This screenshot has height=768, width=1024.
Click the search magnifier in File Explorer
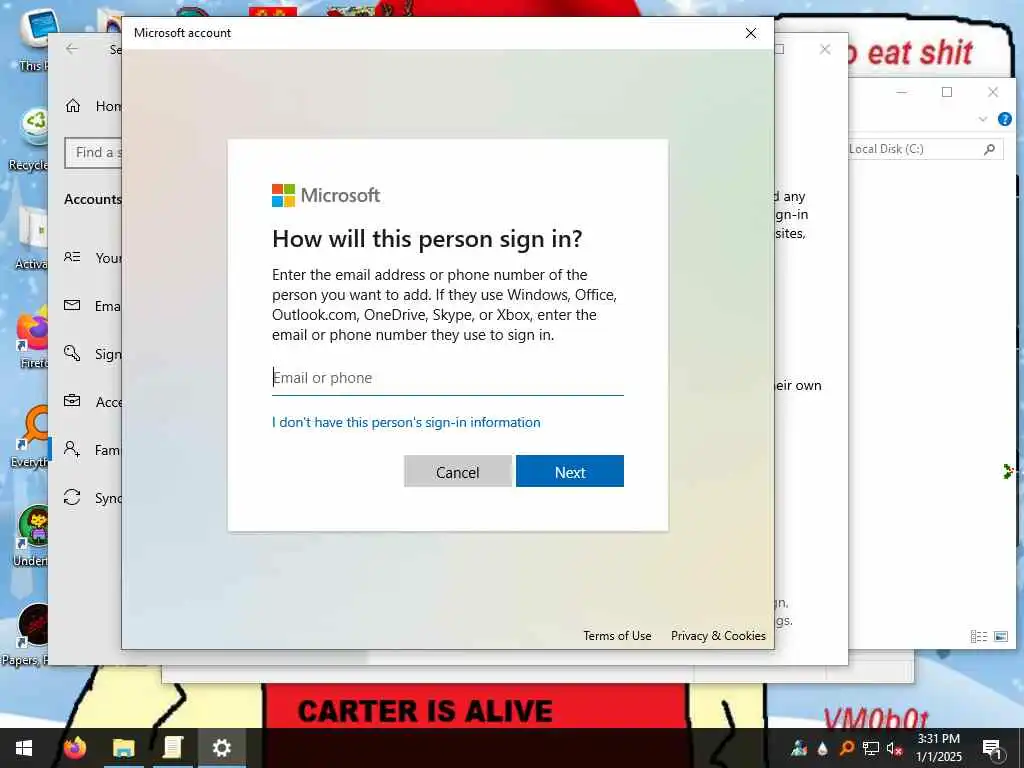[x=989, y=149]
